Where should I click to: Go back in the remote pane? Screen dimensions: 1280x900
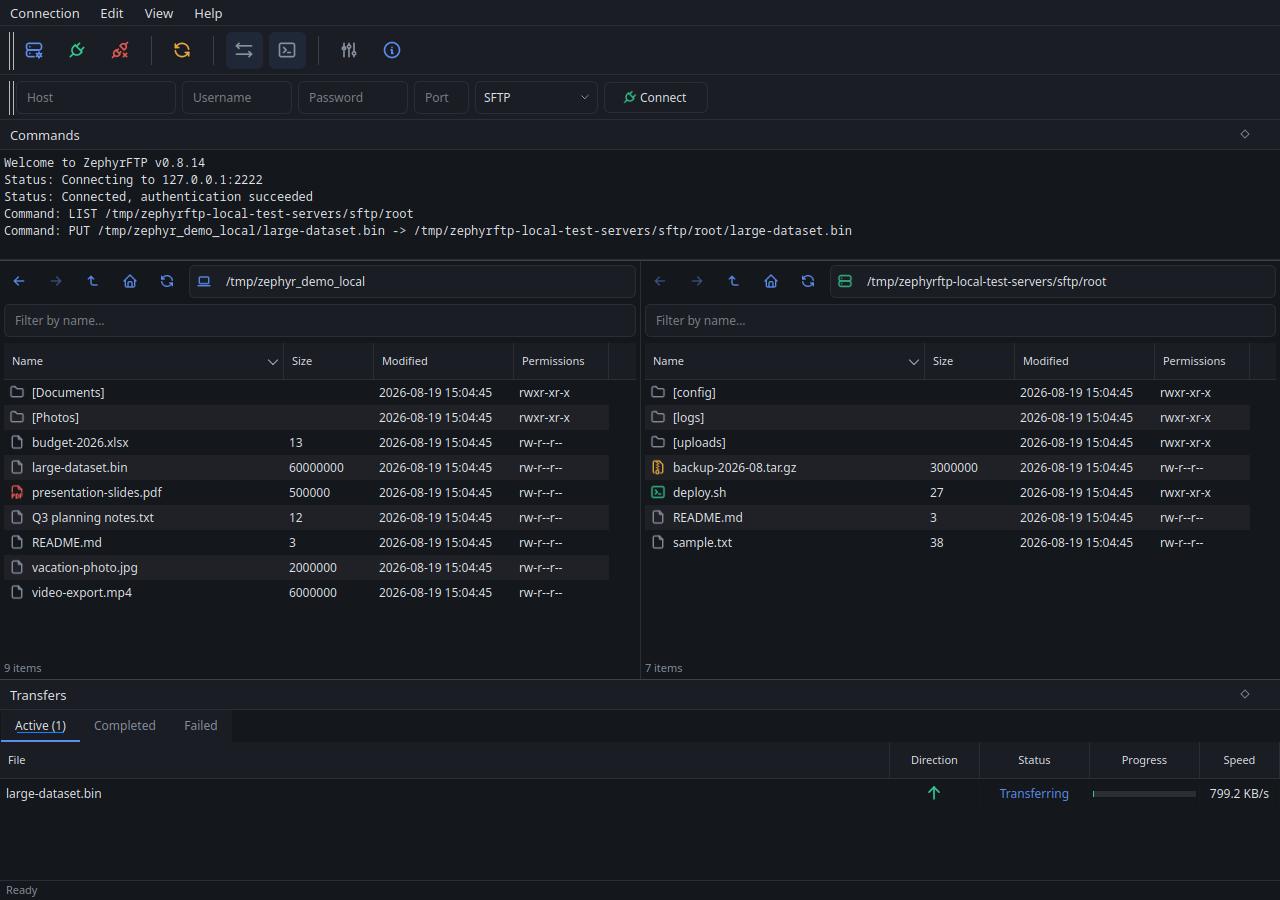(660, 281)
